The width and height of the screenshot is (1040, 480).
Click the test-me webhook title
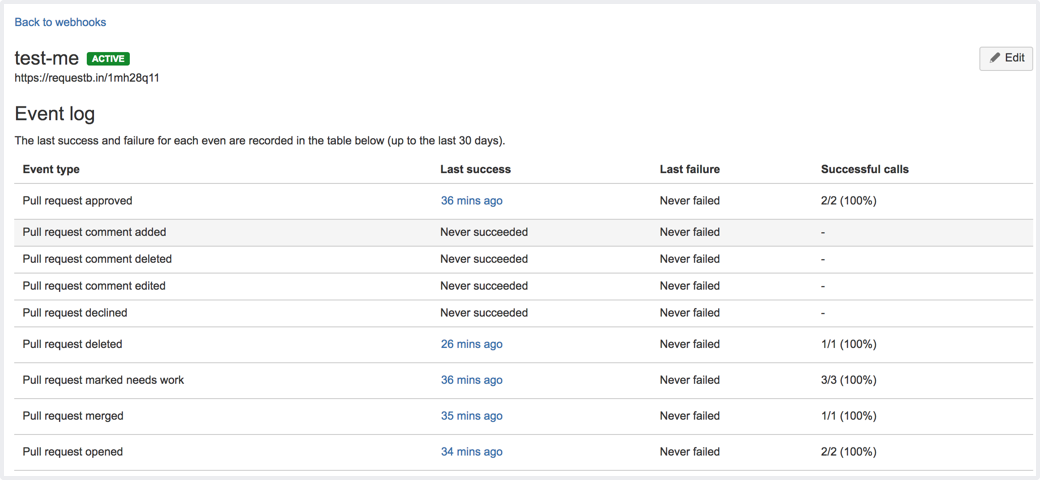point(46,59)
